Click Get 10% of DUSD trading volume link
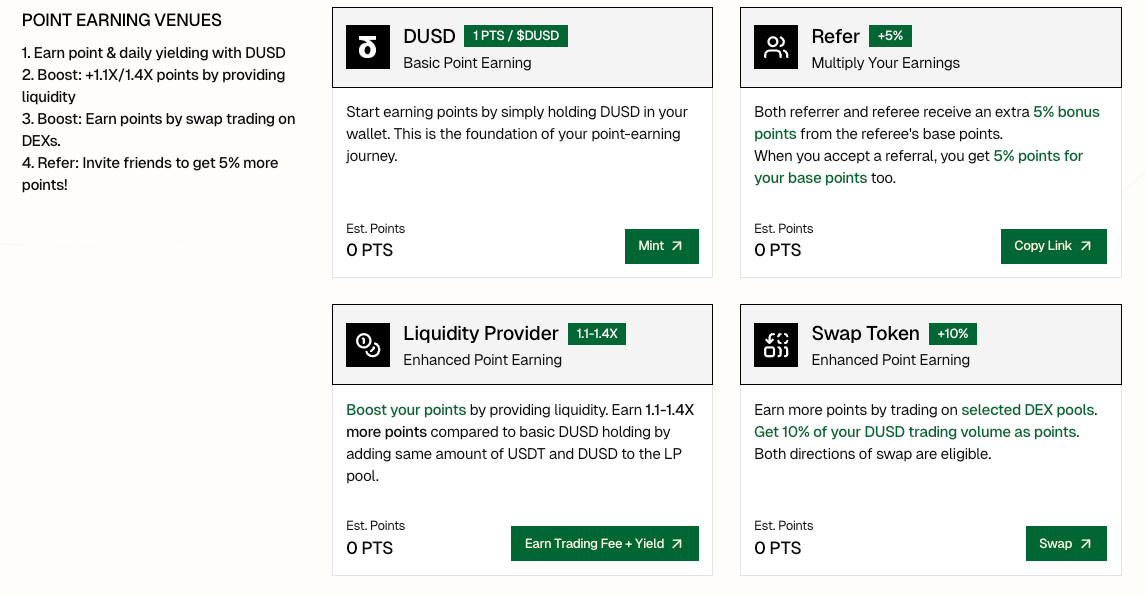 (x=915, y=432)
